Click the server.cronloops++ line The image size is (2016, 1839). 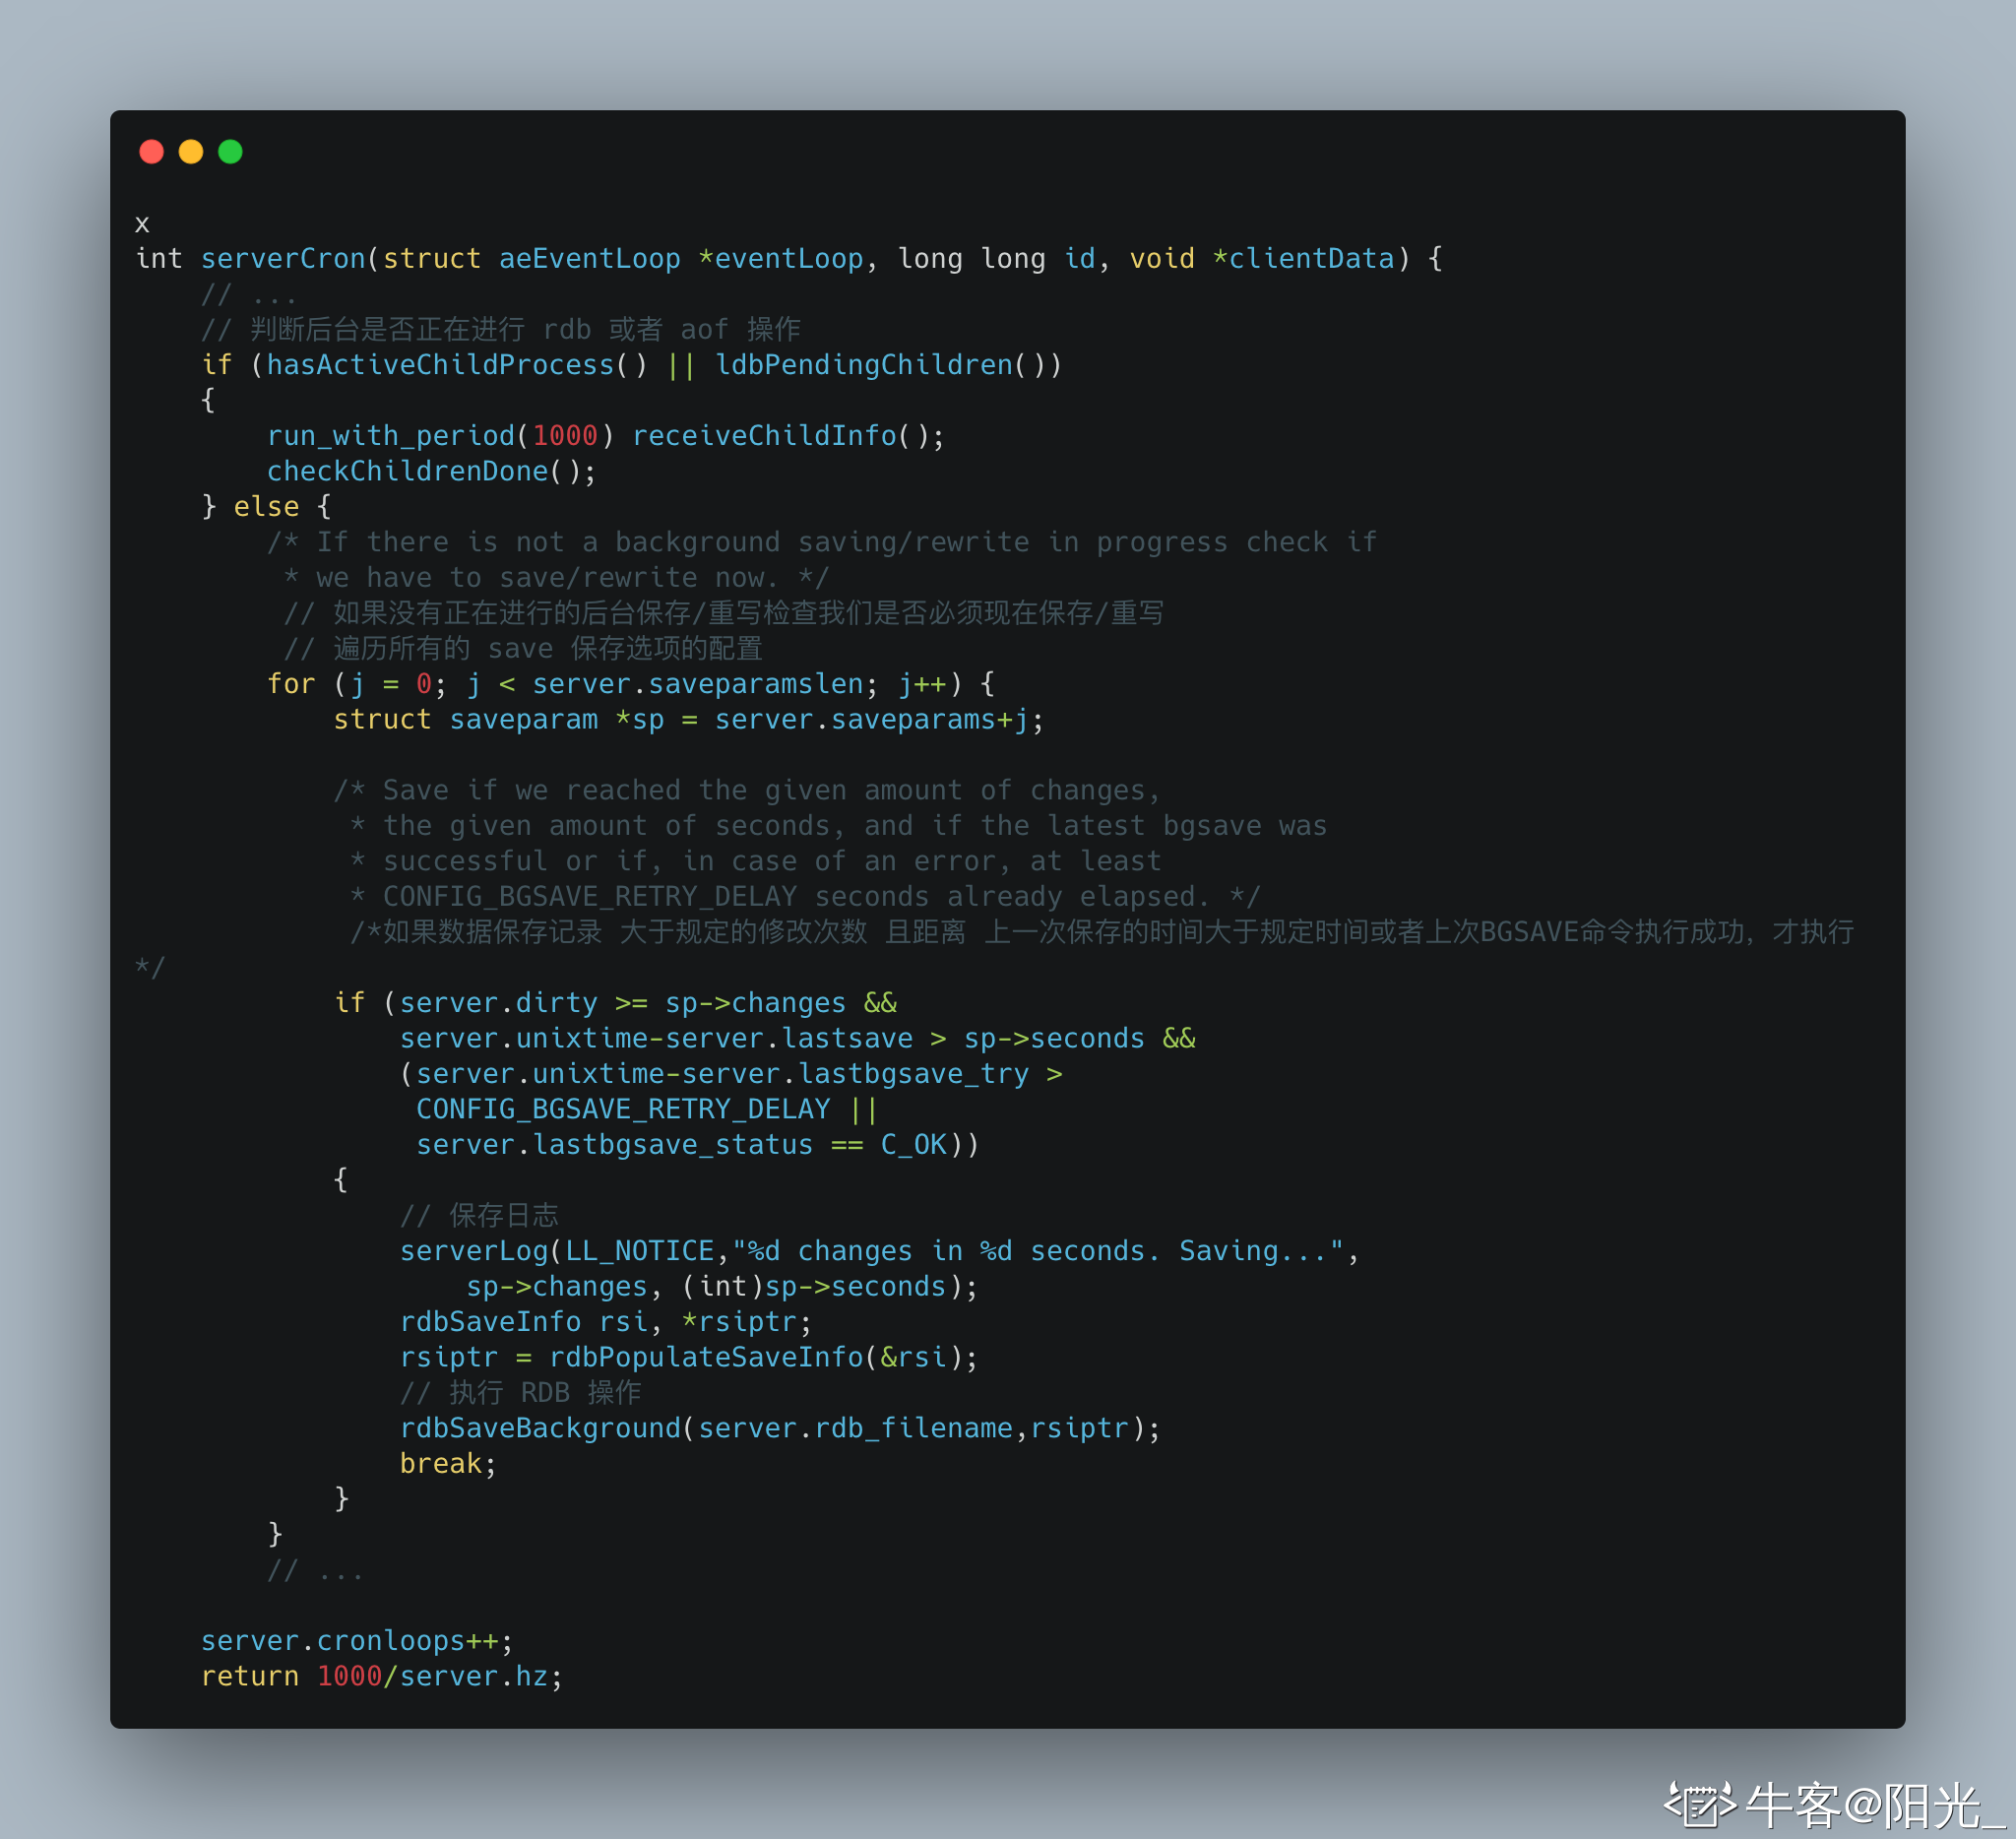click(x=357, y=1641)
